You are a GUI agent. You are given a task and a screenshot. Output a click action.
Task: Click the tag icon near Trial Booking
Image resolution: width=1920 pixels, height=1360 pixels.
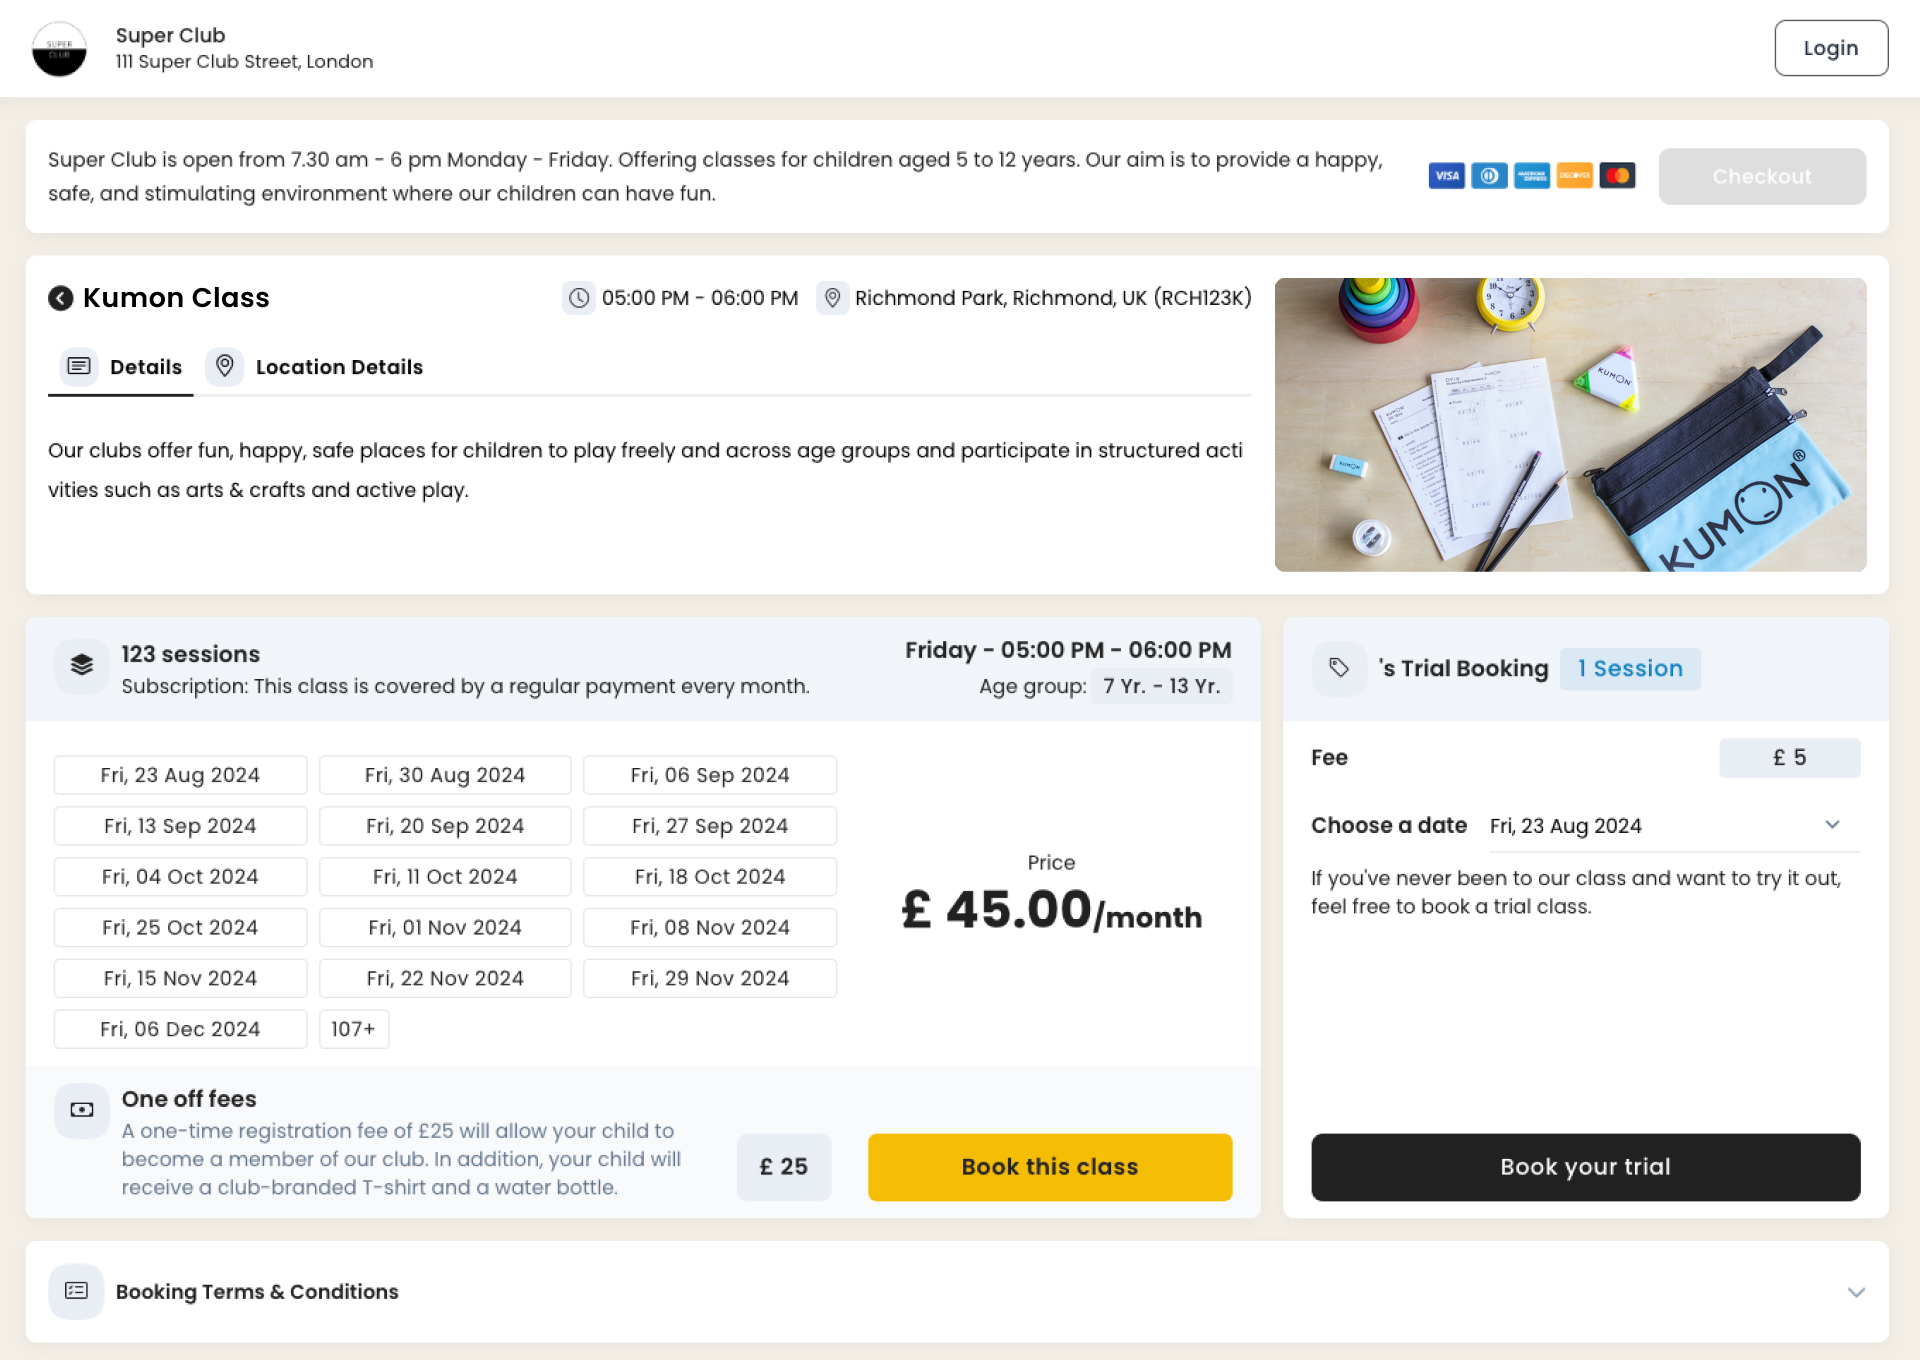(1340, 668)
